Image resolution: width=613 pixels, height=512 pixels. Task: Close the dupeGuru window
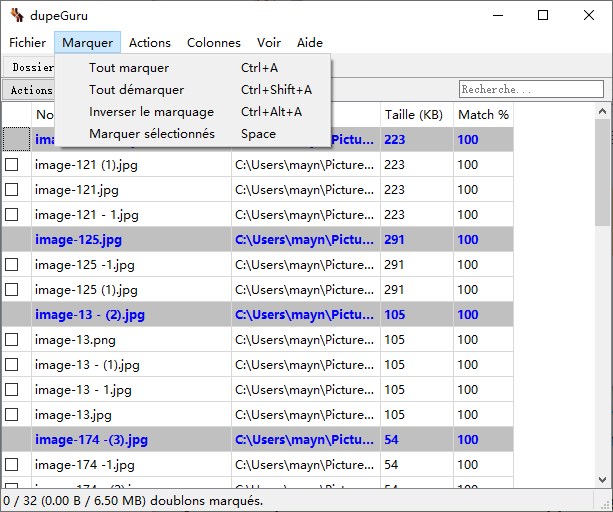(x=589, y=15)
